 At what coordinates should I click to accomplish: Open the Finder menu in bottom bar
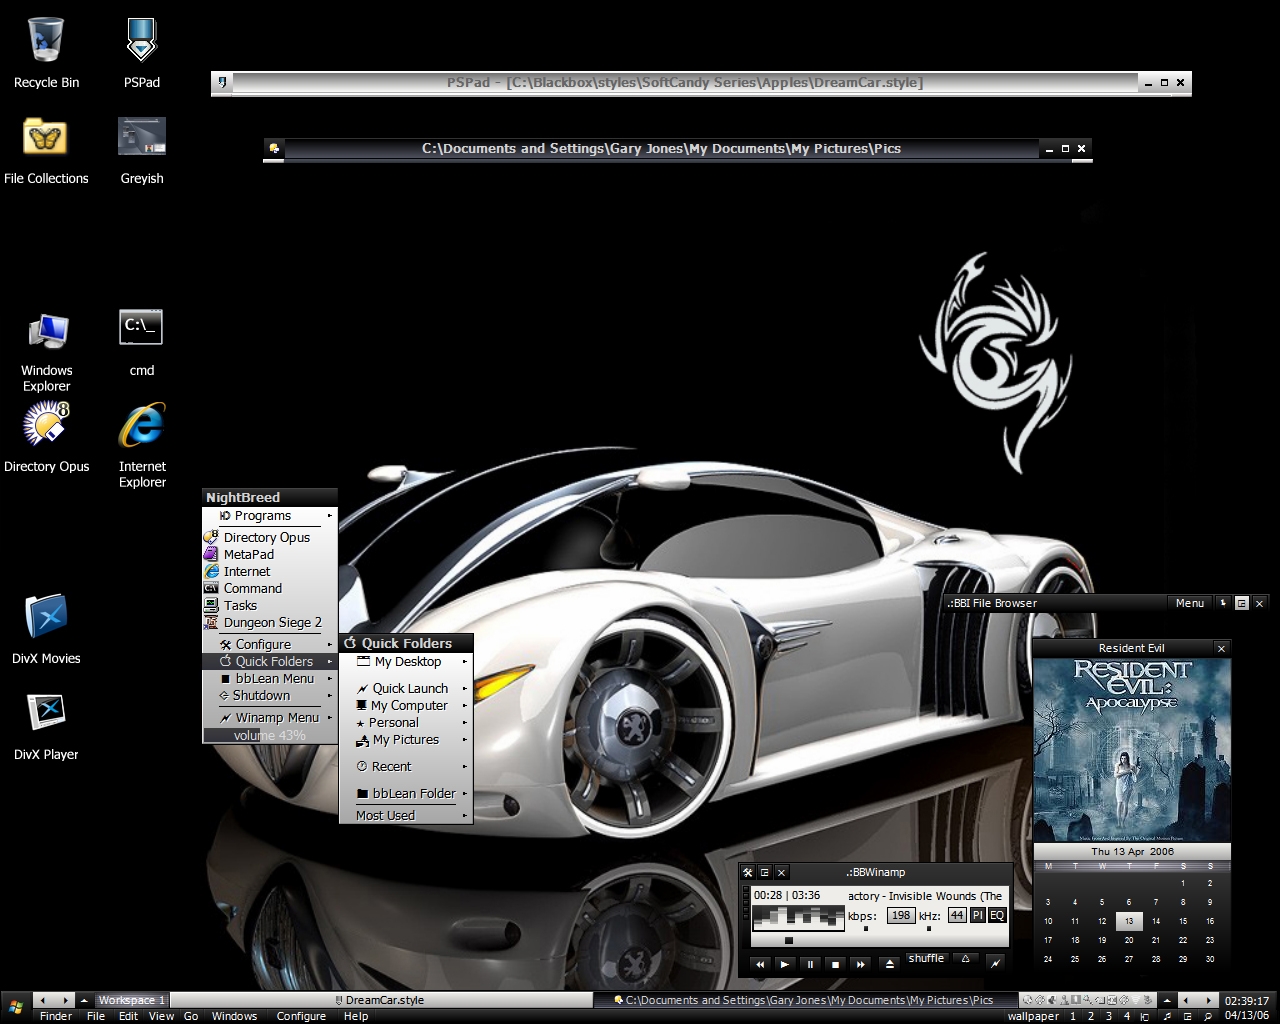tap(56, 1016)
